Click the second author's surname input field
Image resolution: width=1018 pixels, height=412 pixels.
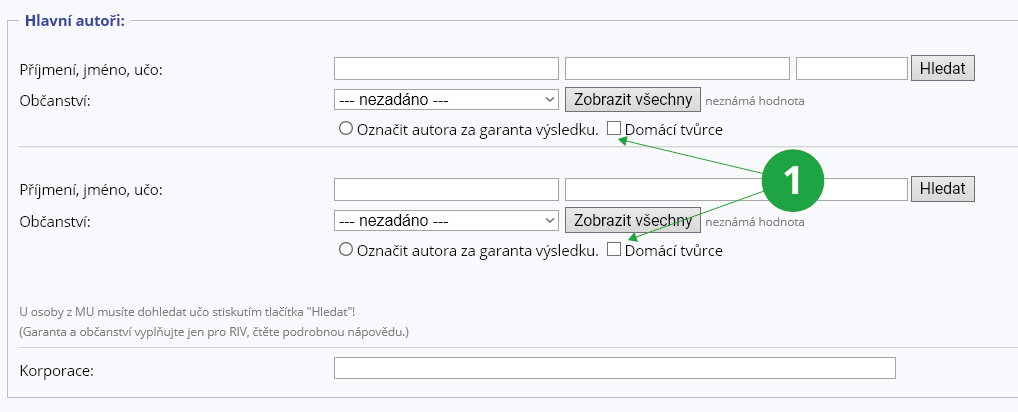(x=446, y=190)
